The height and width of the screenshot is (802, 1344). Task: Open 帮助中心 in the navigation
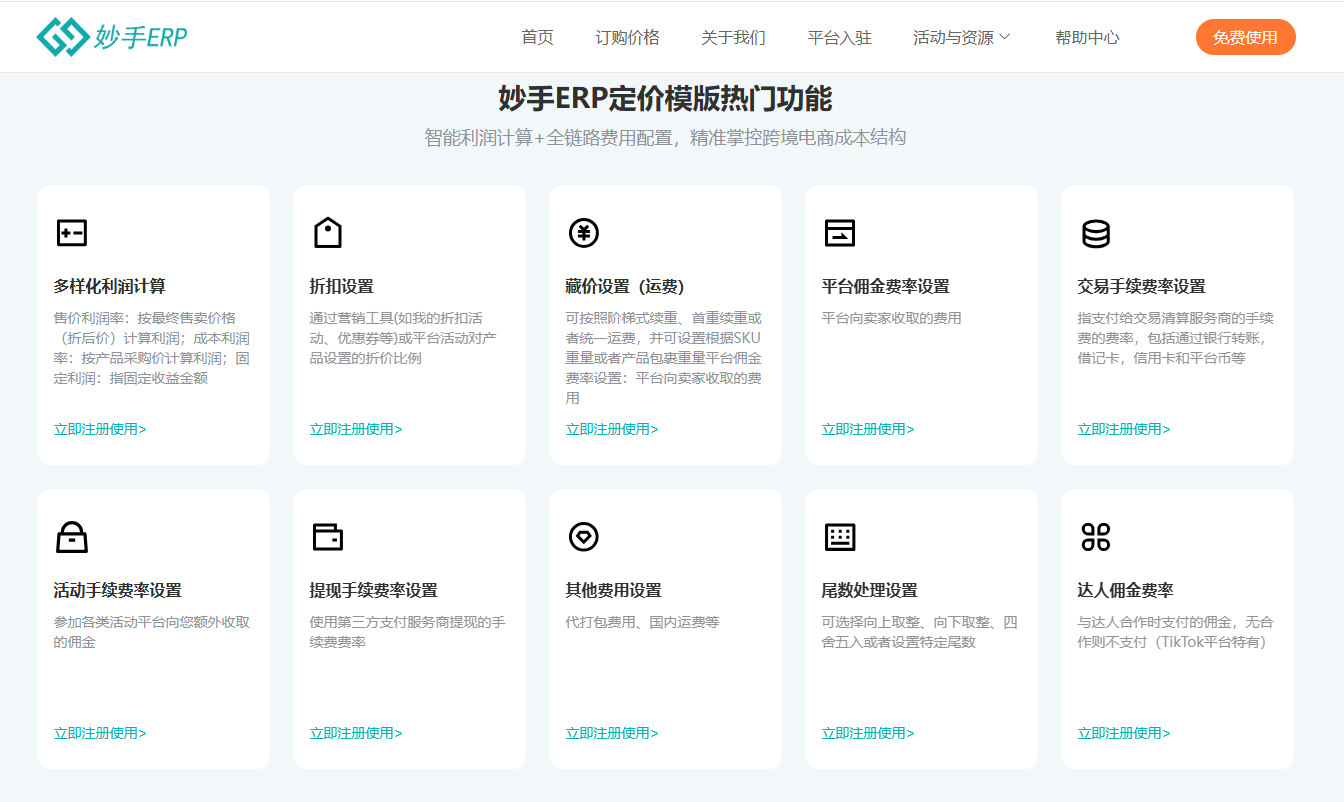1087,37
